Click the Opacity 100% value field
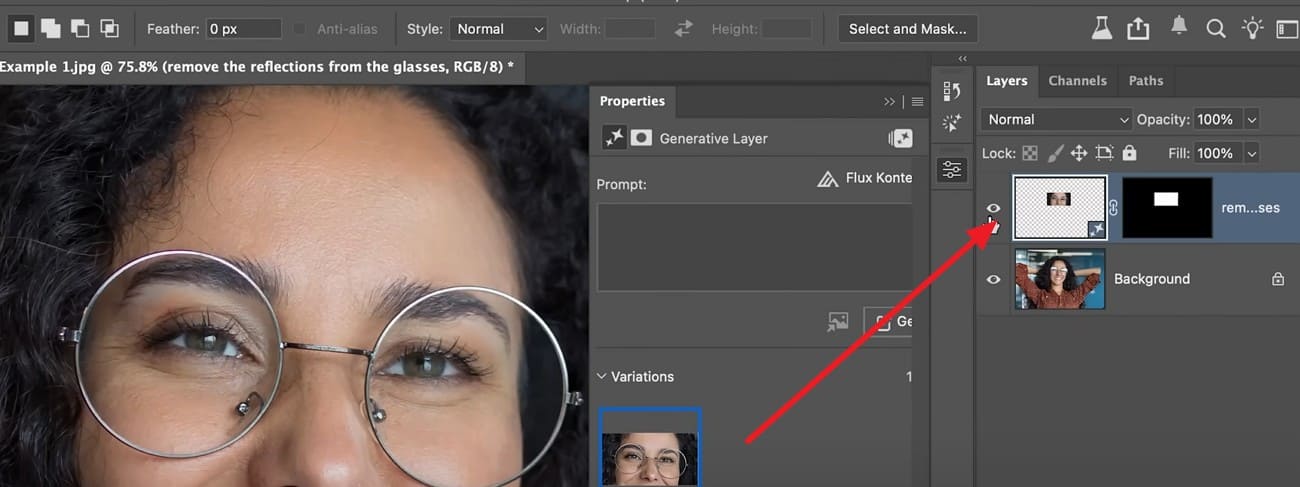This screenshot has width=1300, height=487. (x=1217, y=120)
